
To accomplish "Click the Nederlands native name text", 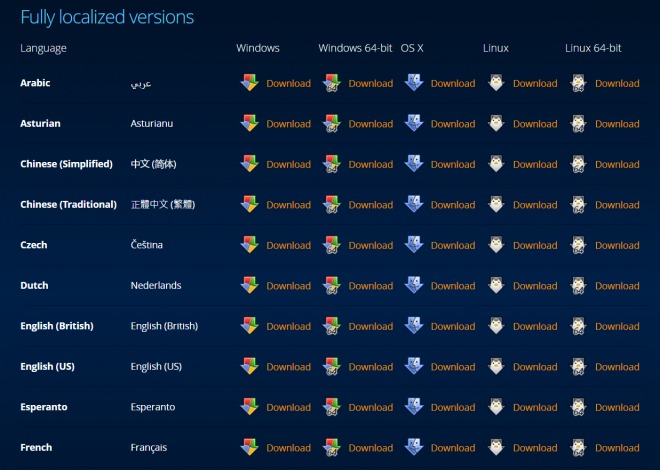I will (x=156, y=285).
